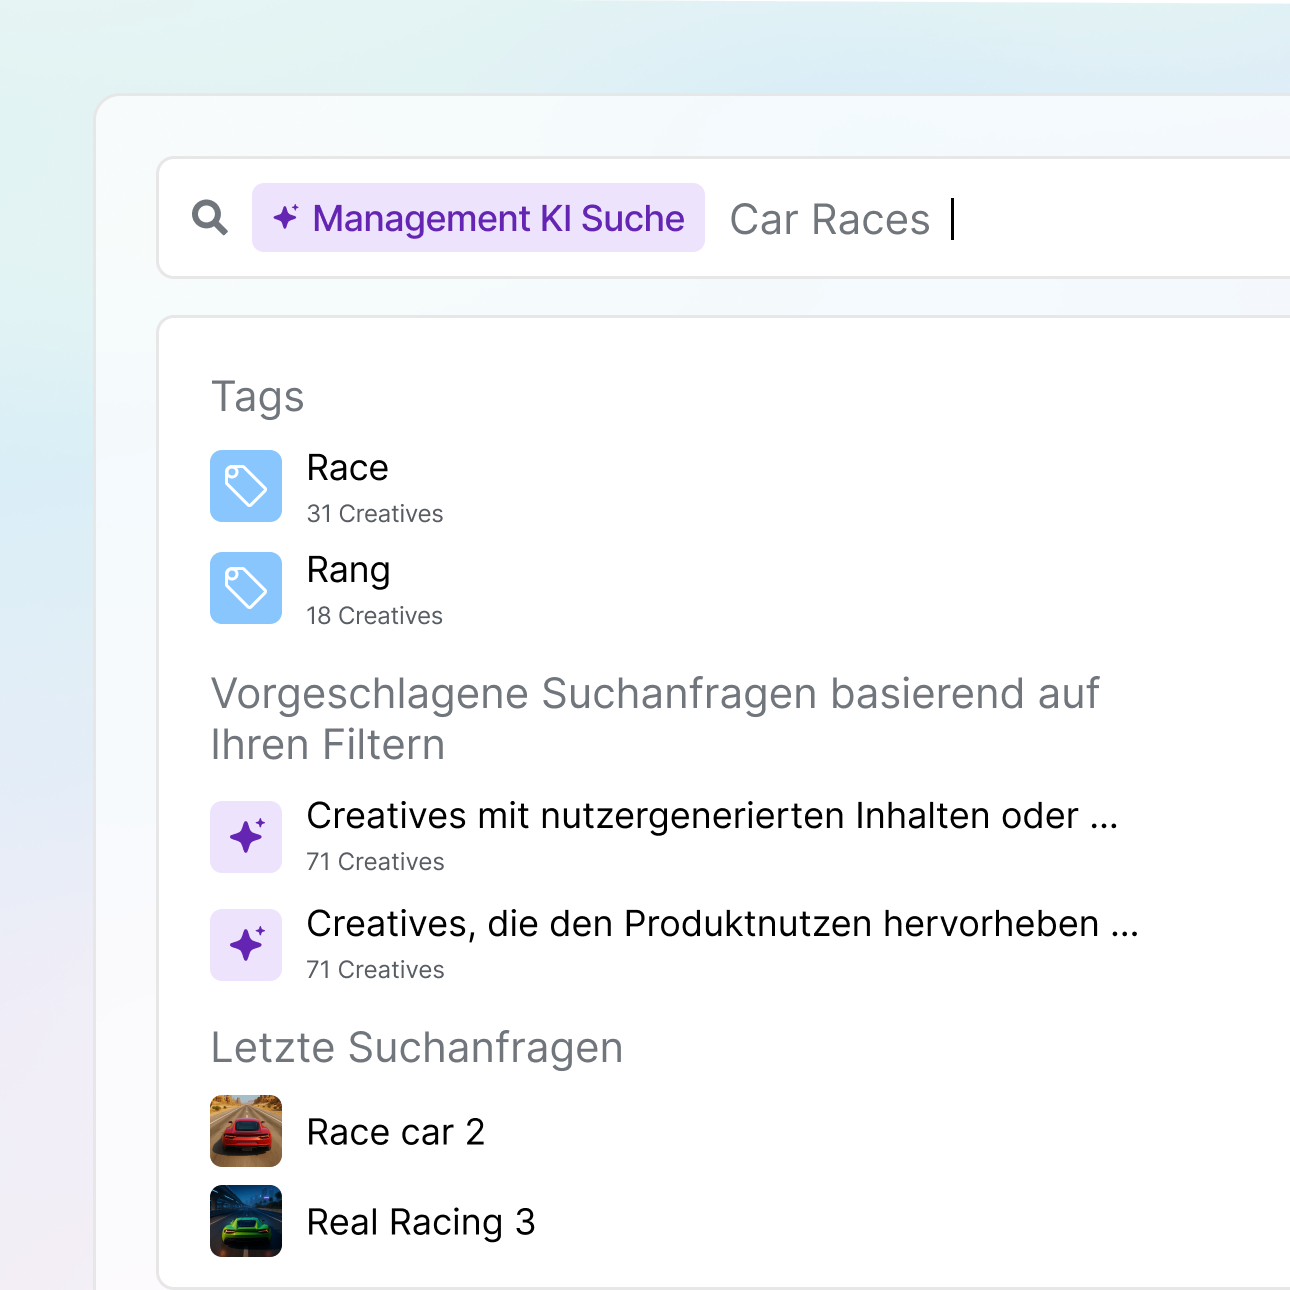1290x1290 pixels.
Task: Click the blue tag icon beside Race
Action: 246,486
